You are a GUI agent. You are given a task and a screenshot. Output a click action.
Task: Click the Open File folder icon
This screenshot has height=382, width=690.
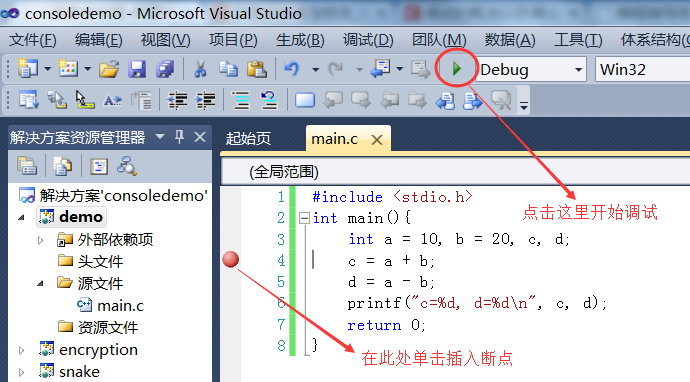pos(109,69)
